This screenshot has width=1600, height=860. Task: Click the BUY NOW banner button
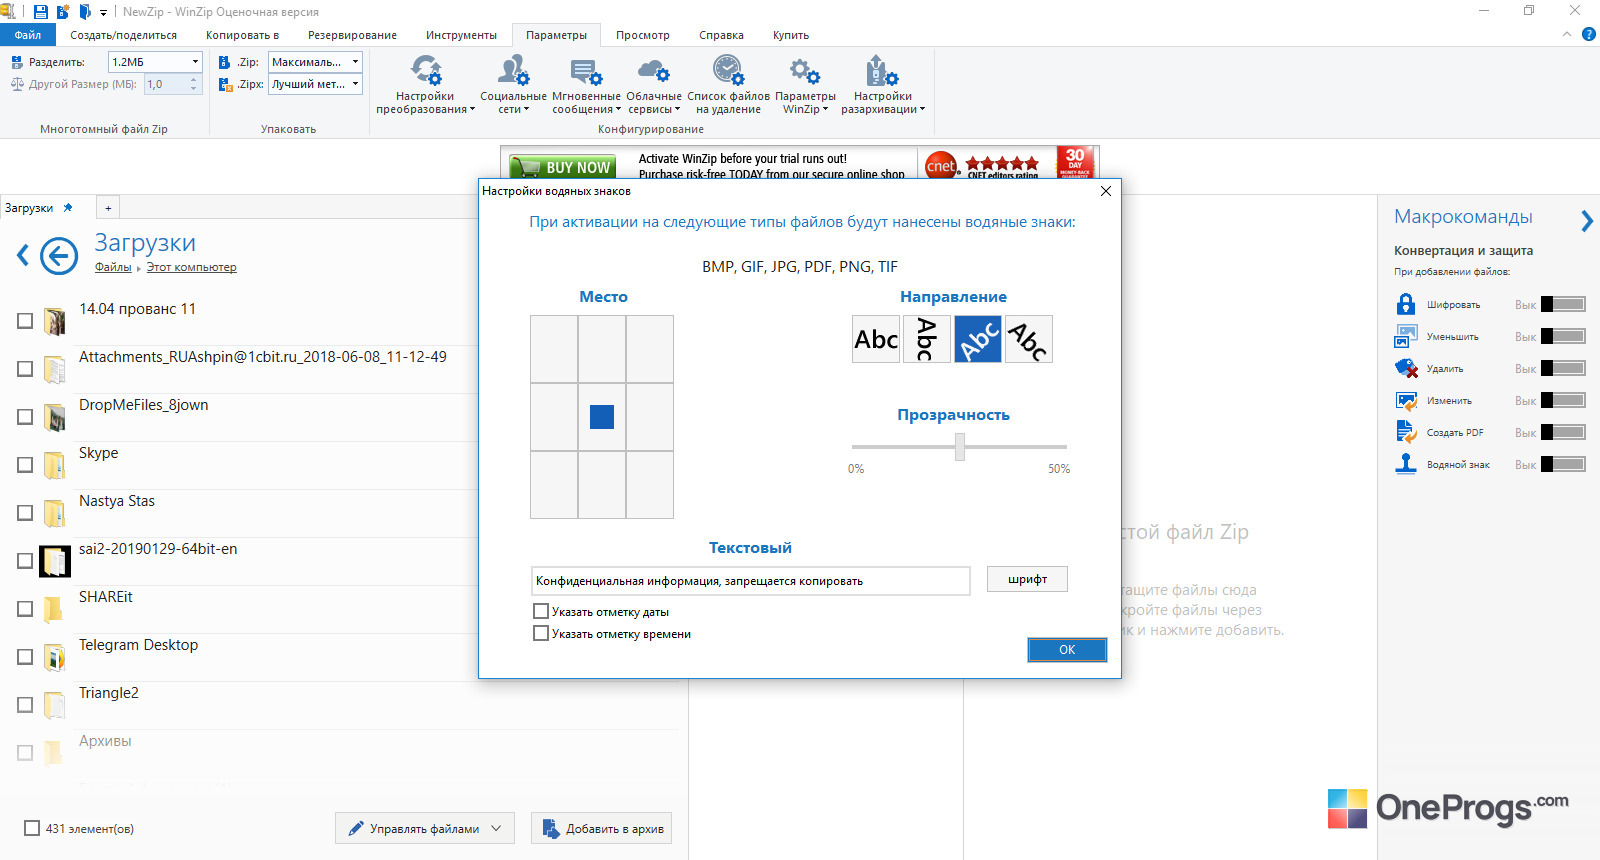pos(560,167)
